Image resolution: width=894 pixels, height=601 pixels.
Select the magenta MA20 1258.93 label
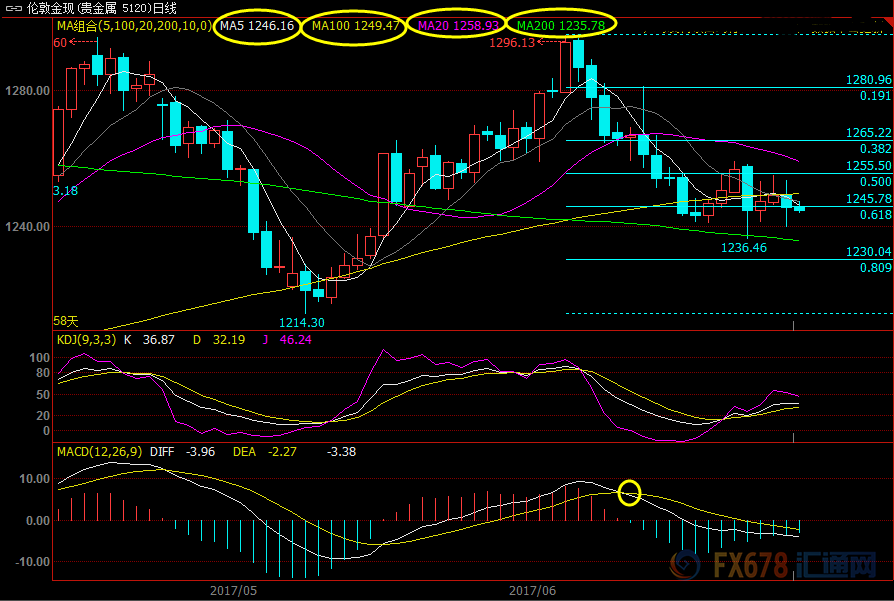[456, 25]
